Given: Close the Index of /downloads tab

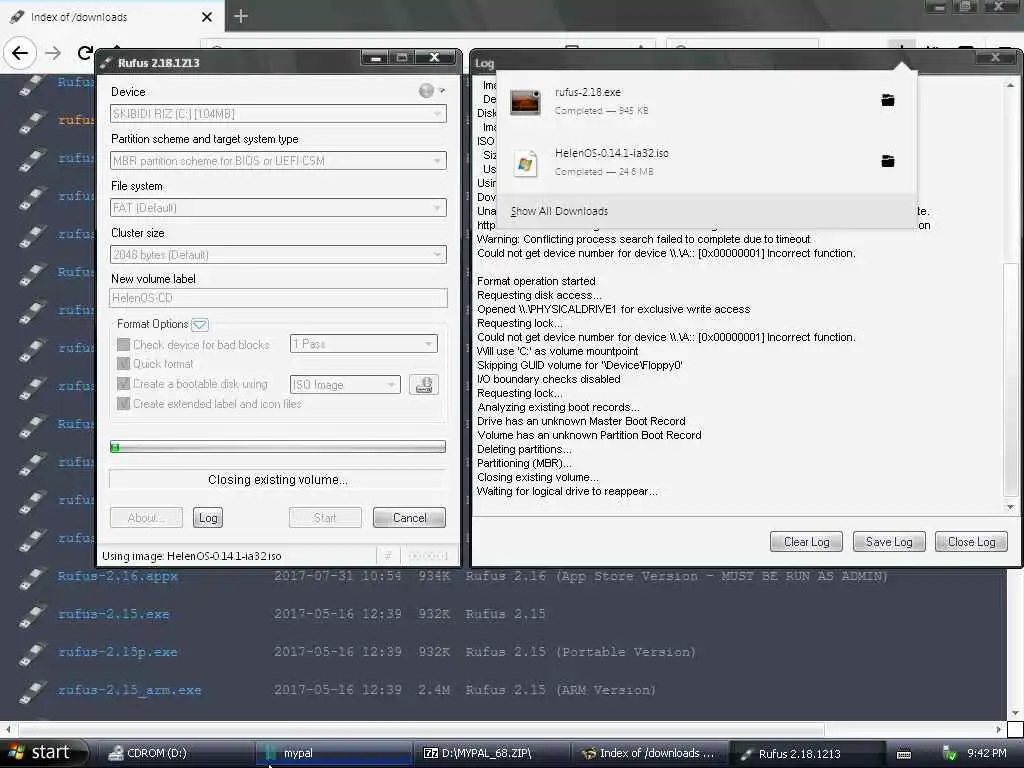Looking at the screenshot, I should pos(206,17).
